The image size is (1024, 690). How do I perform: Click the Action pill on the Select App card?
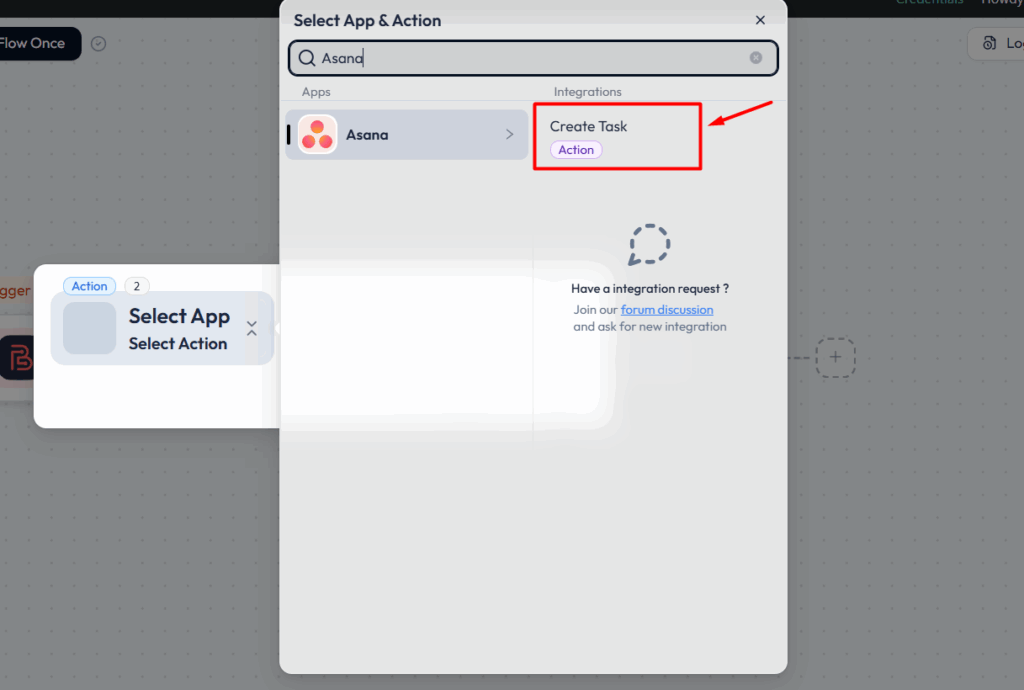(89, 286)
